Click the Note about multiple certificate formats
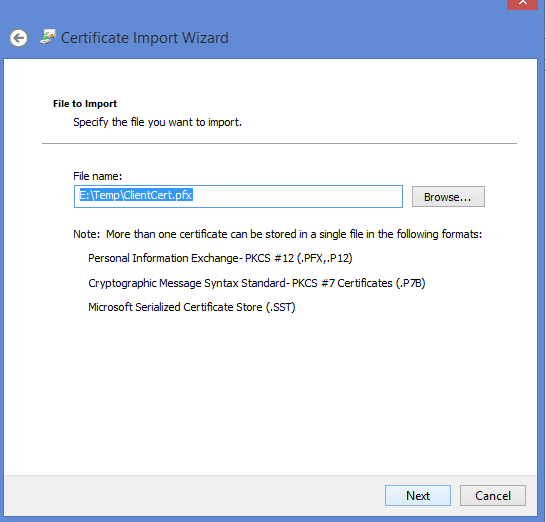 pyautogui.click(x=278, y=234)
